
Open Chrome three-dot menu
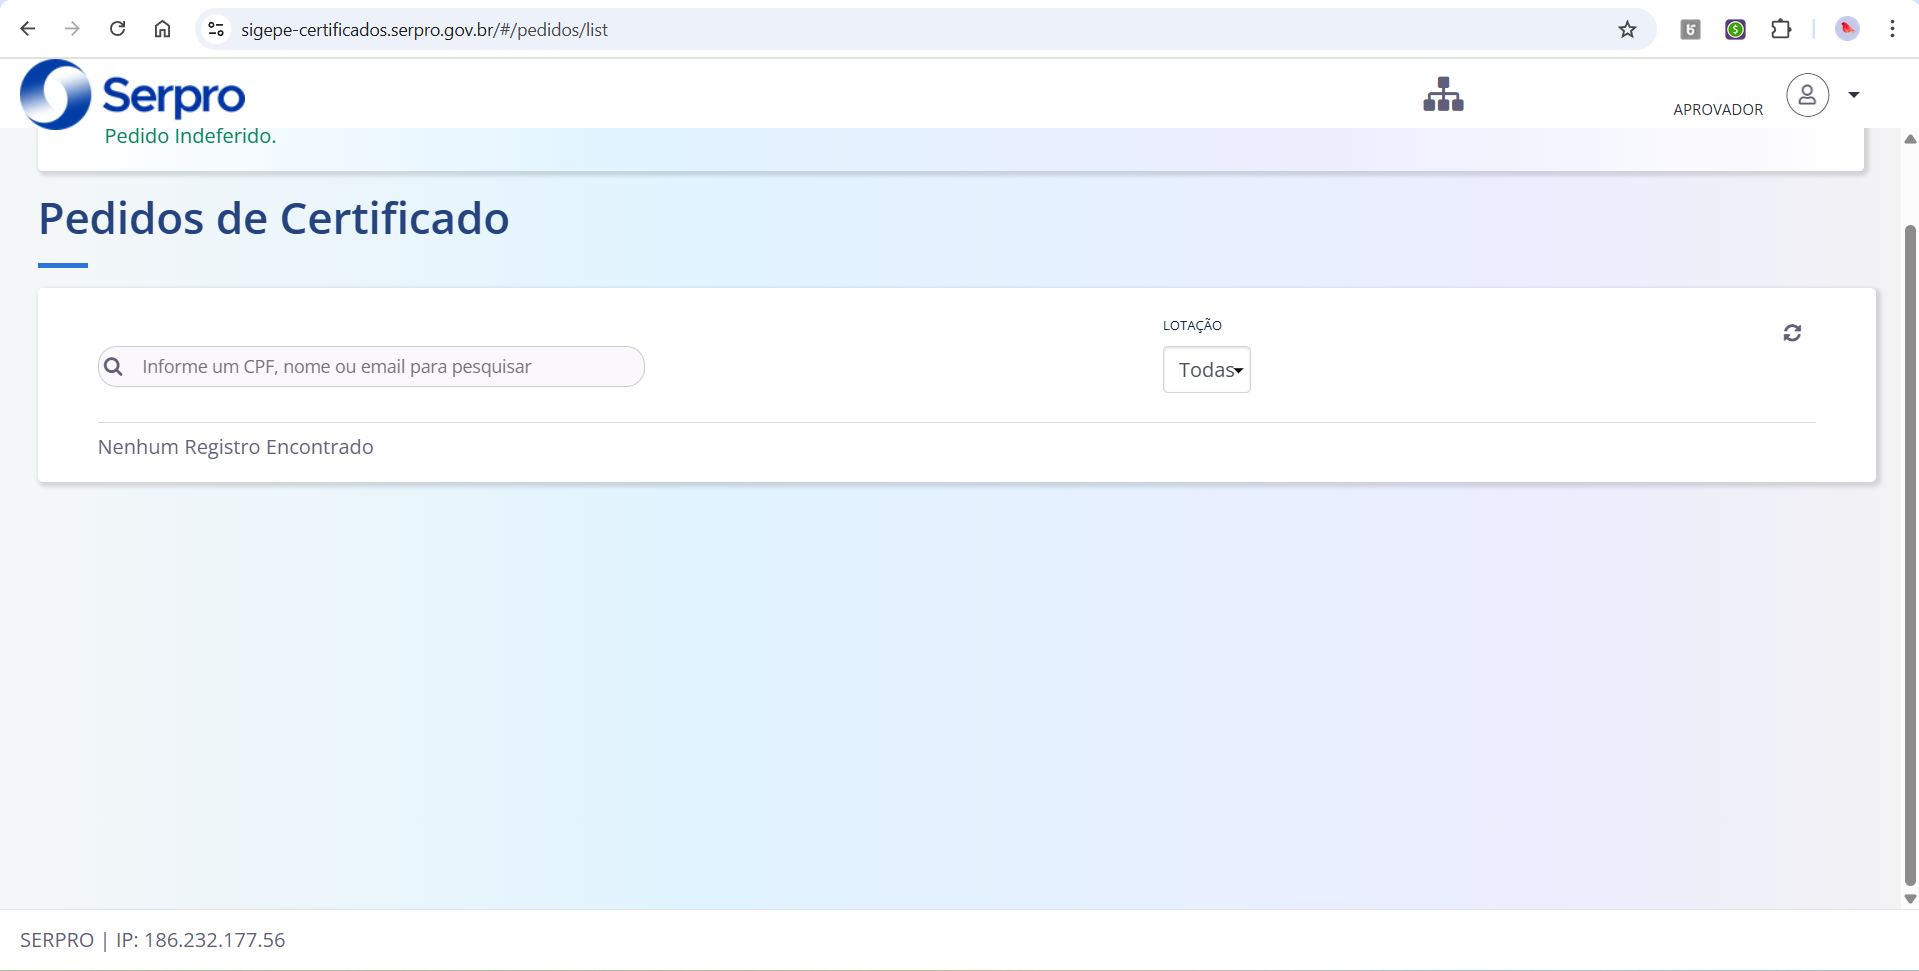point(1892,29)
